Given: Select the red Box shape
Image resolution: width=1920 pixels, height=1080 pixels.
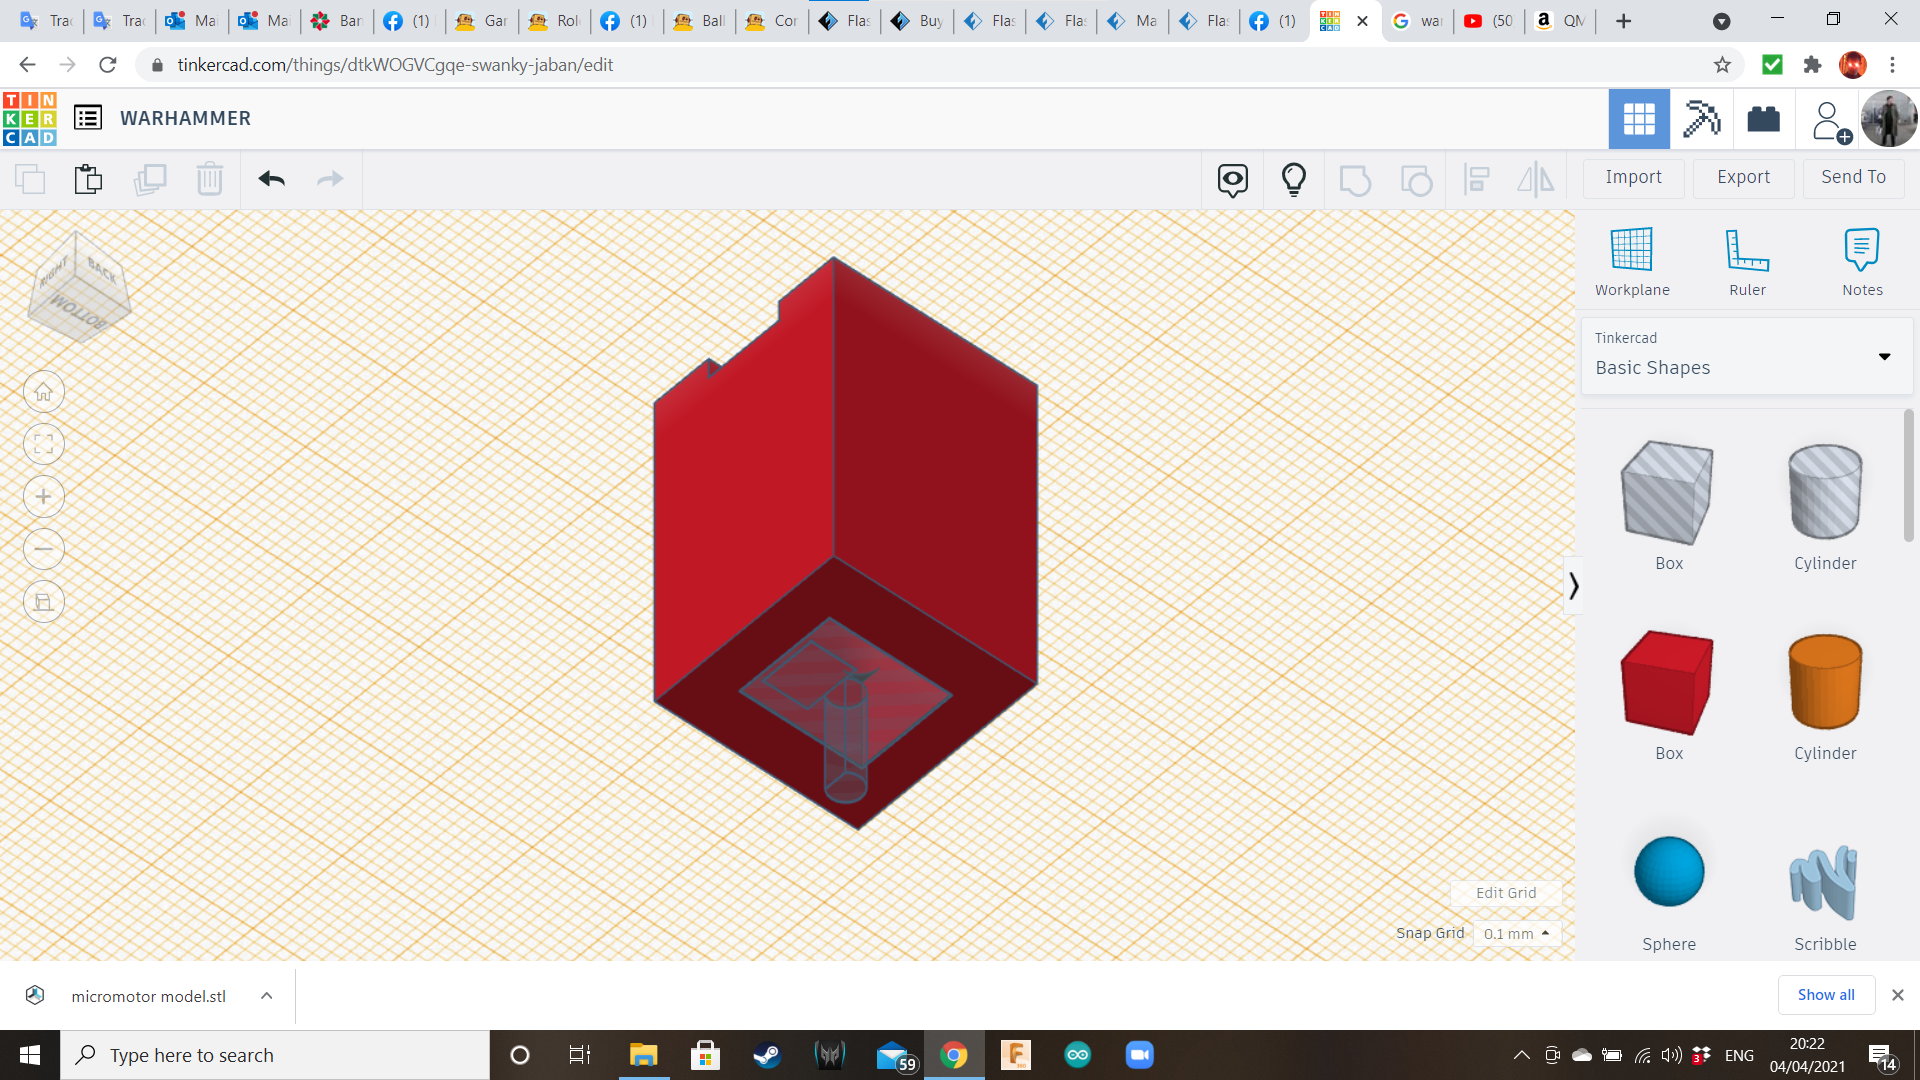Looking at the screenshot, I should click(x=1667, y=682).
